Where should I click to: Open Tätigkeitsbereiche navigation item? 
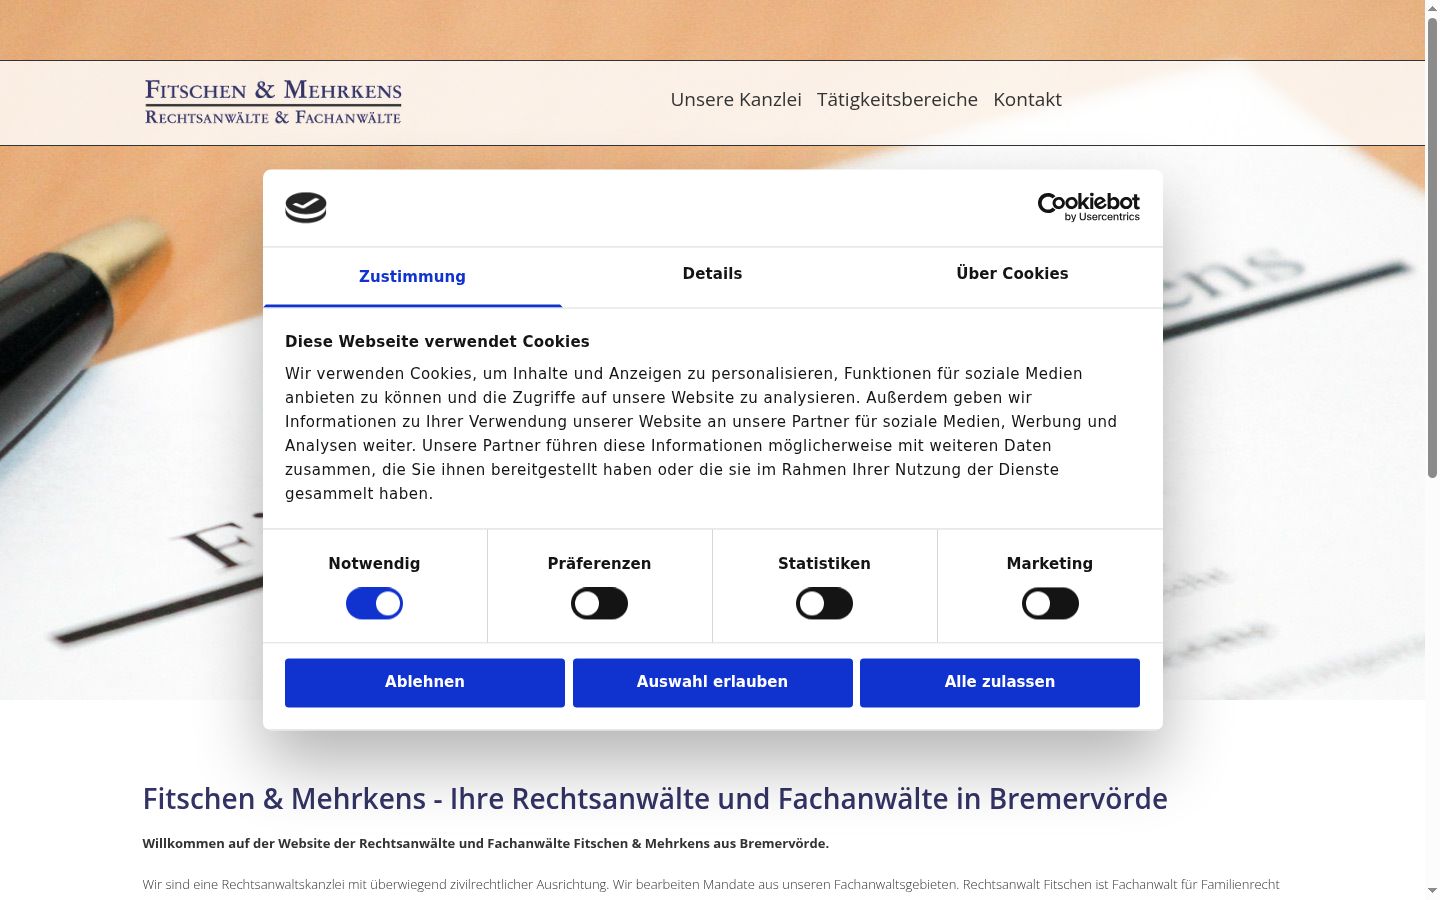coord(897,100)
